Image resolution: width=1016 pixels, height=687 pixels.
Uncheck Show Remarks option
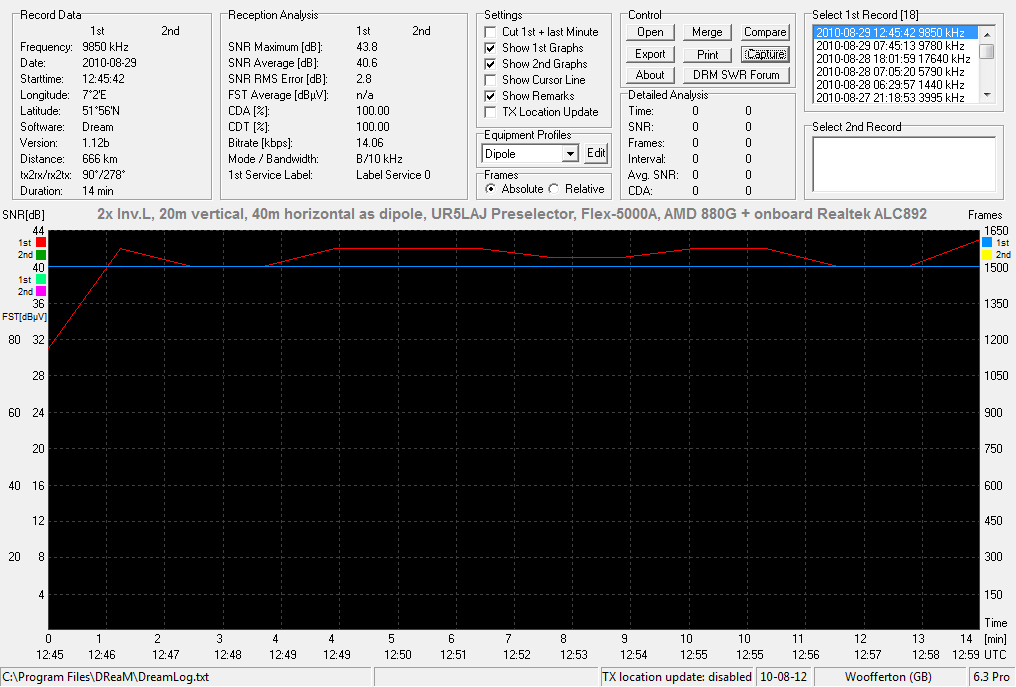point(491,96)
